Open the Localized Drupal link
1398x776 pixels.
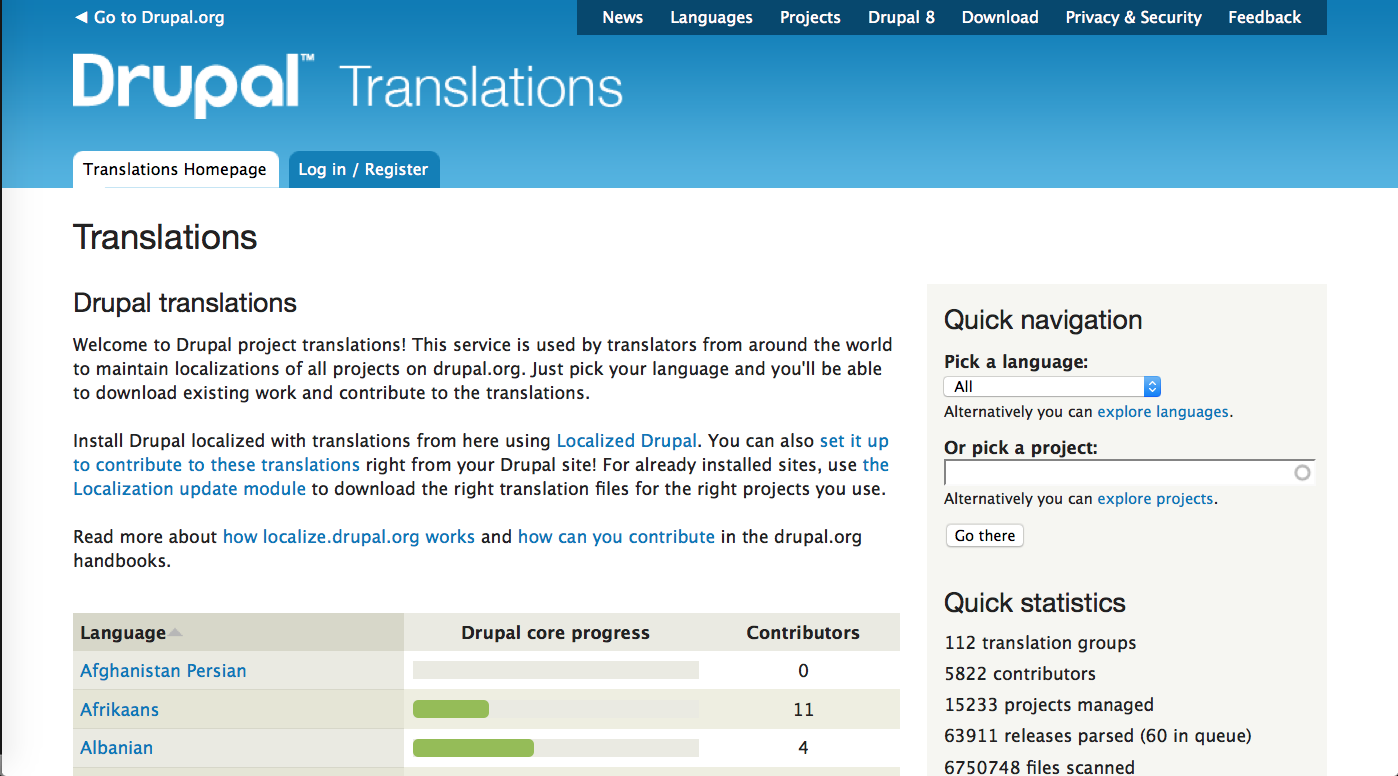pos(626,440)
